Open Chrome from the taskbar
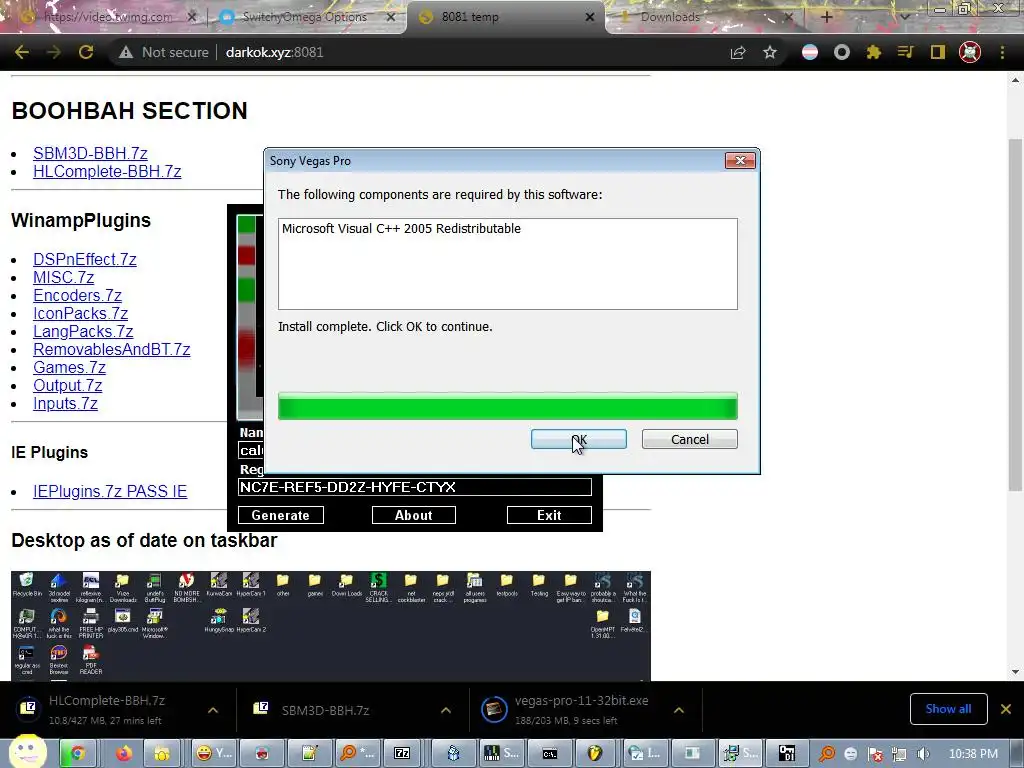Screen dimensions: 1024x768 [x=78, y=754]
